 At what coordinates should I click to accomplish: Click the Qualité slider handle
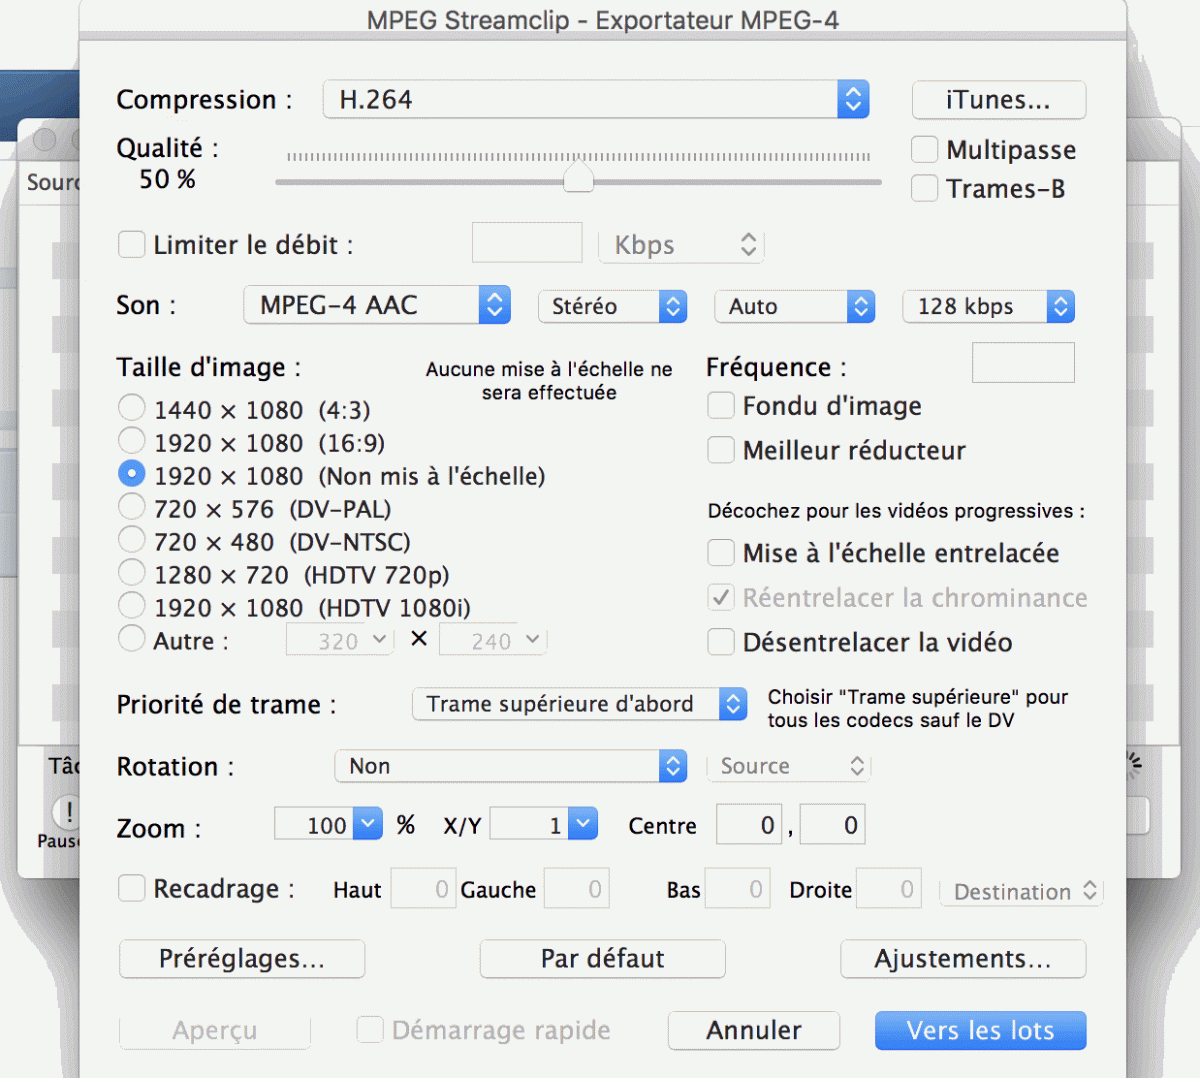[579, 178]
